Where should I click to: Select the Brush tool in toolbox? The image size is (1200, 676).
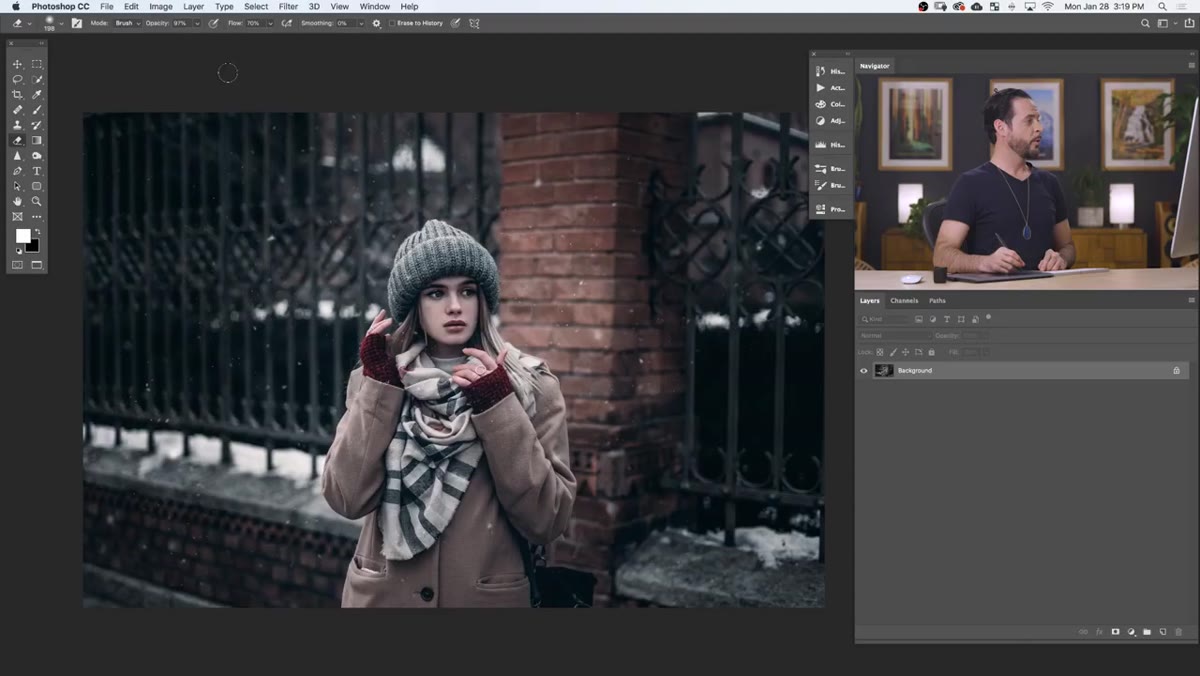pyautogui.click(x=37, y=110)
